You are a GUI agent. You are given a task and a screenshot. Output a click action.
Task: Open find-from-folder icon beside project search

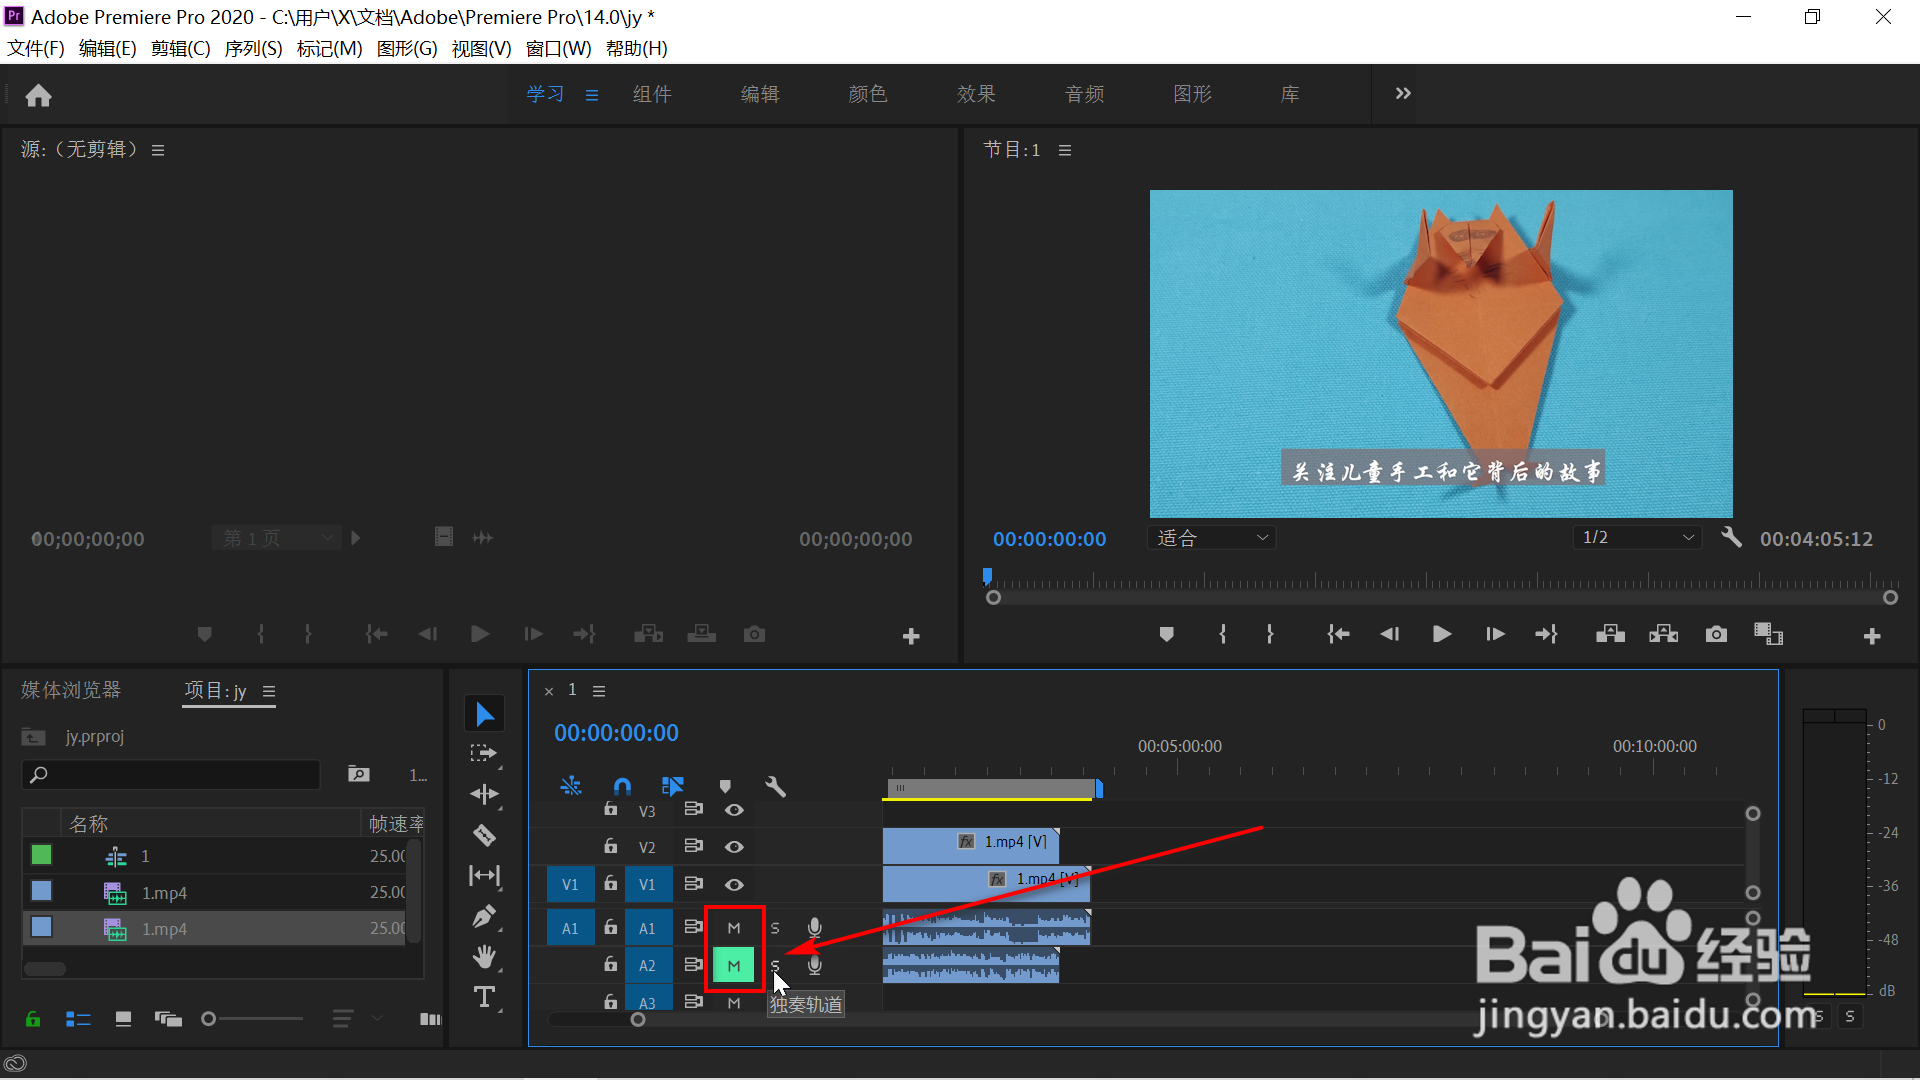358,774
